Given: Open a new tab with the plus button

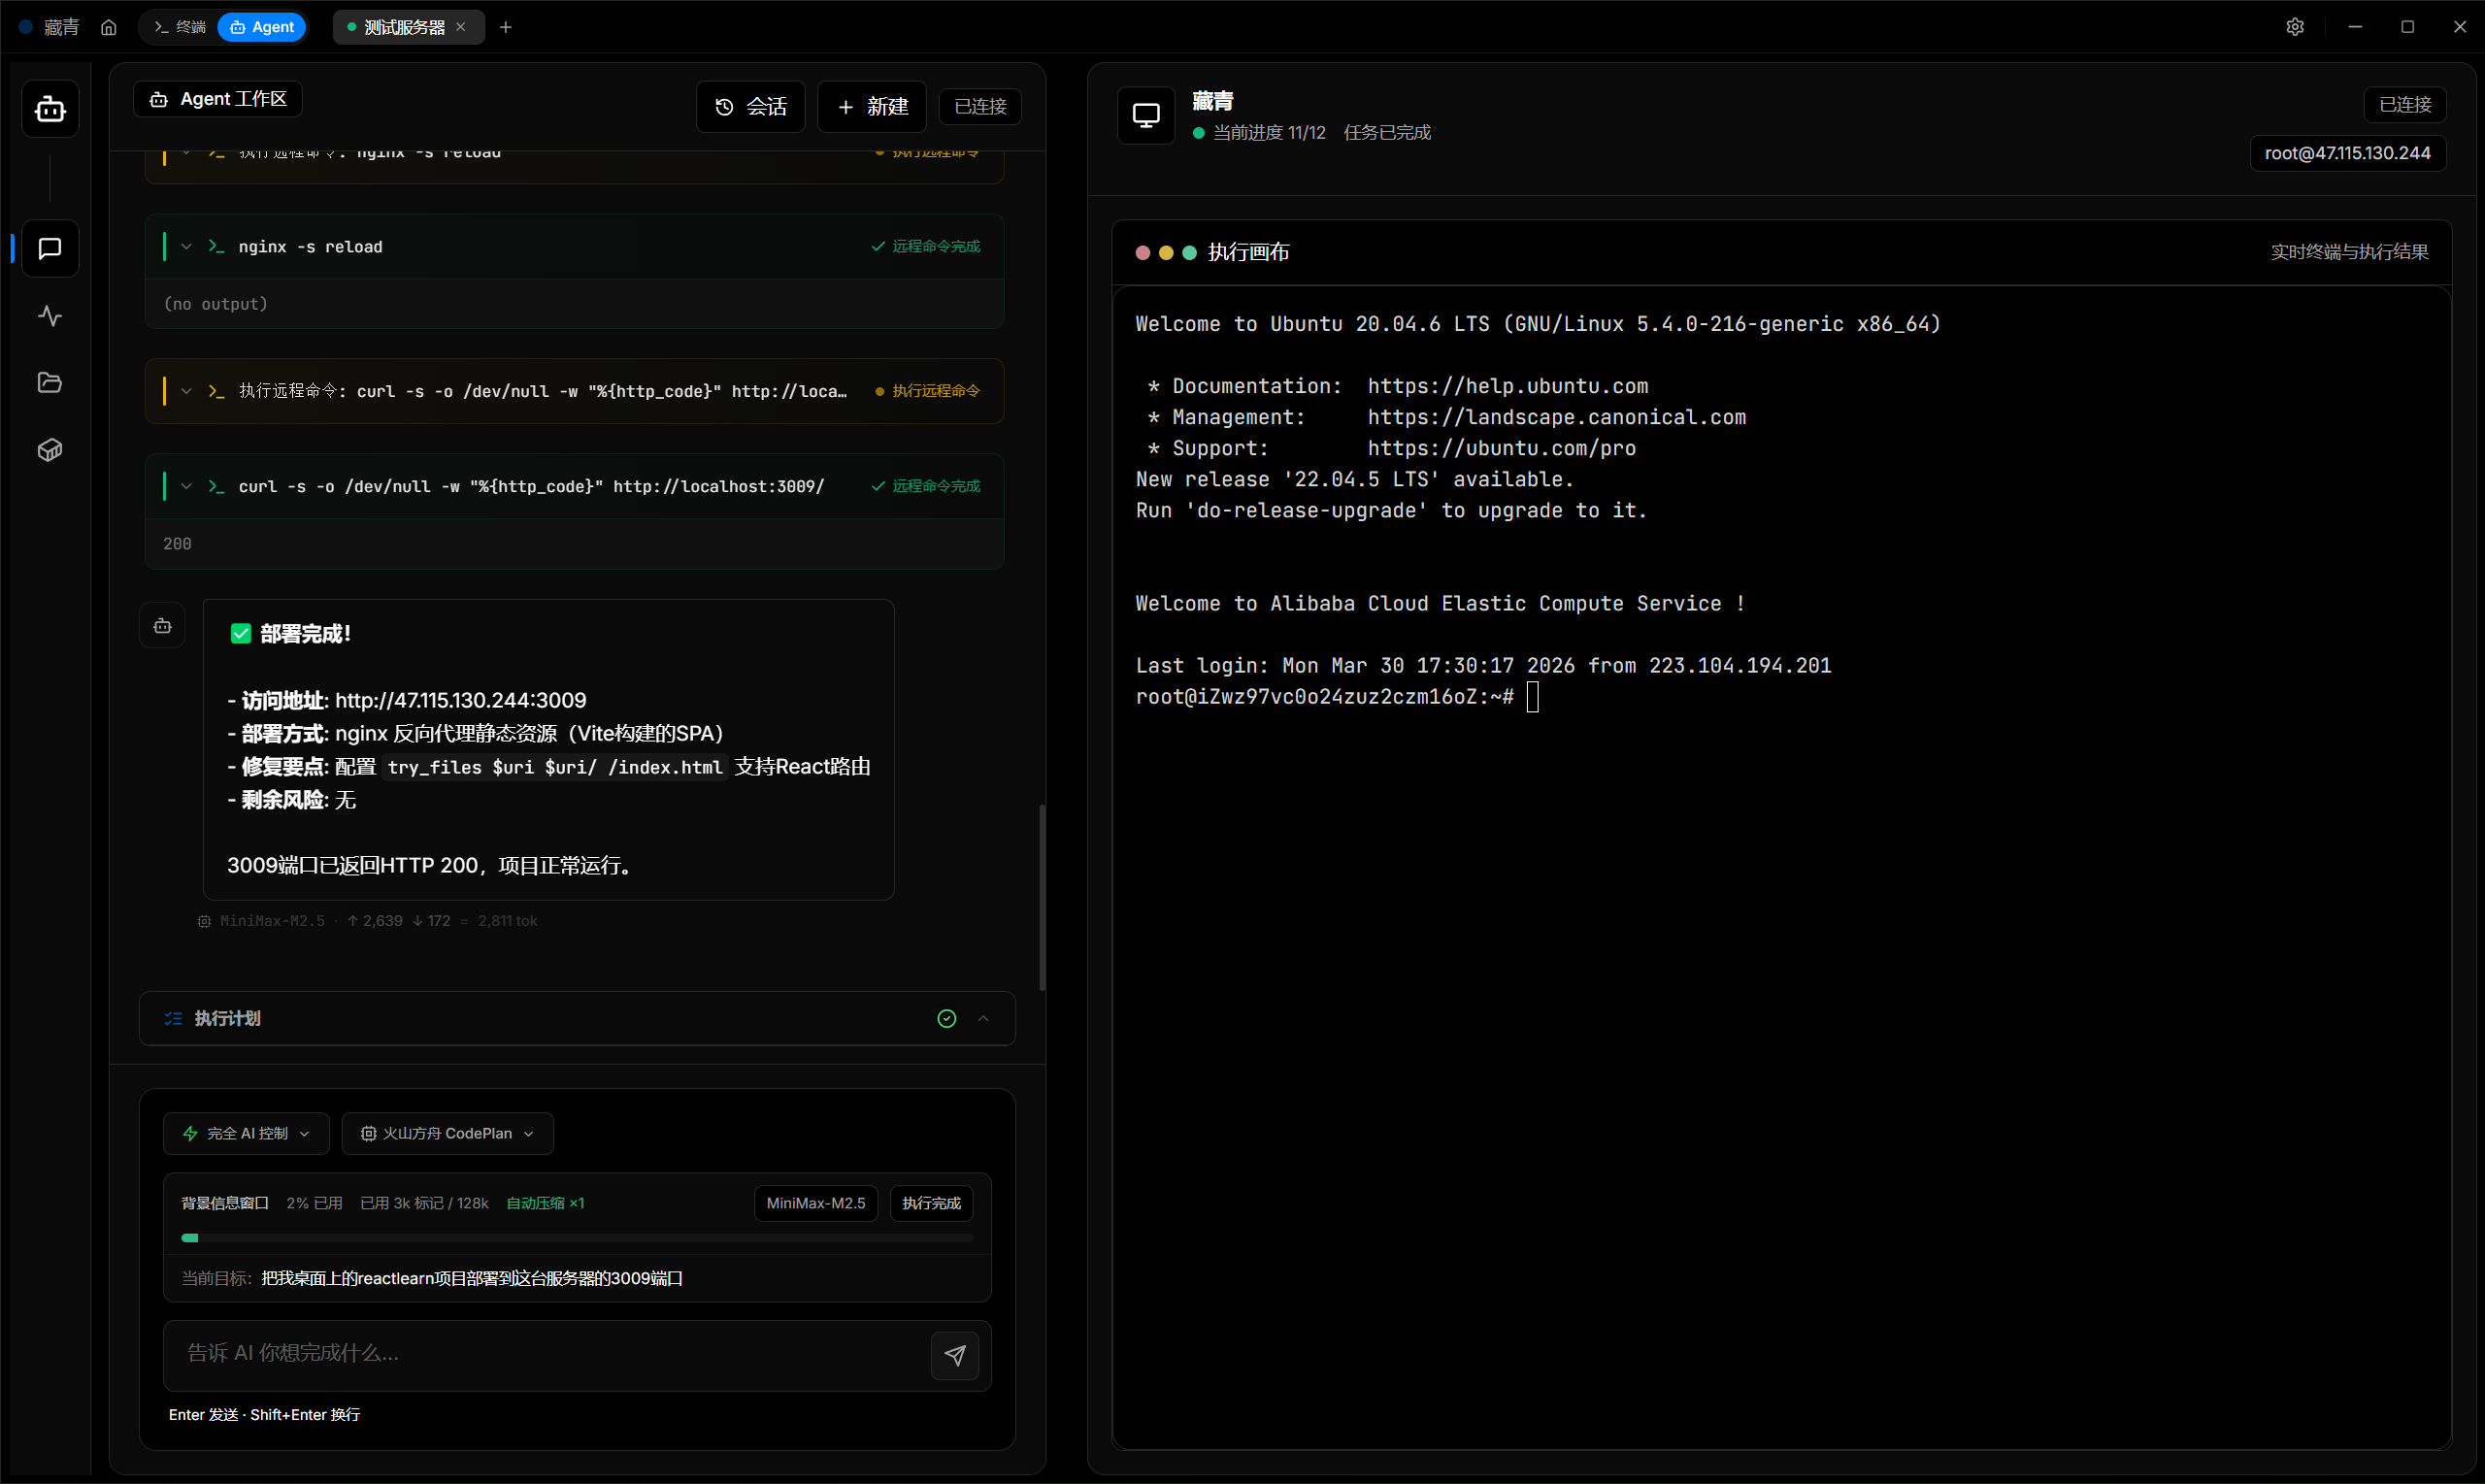Looking at the screenshot, I should 506,27.
